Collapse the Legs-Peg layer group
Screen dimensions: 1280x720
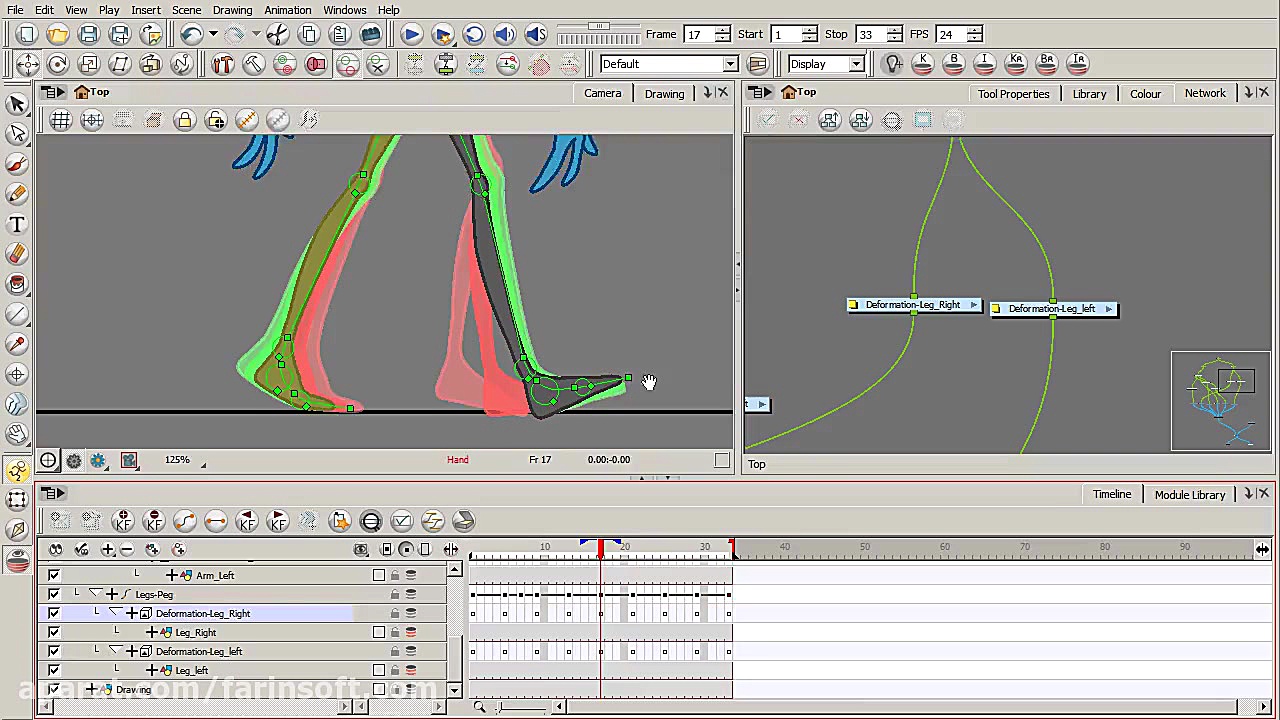pos(95,594)
